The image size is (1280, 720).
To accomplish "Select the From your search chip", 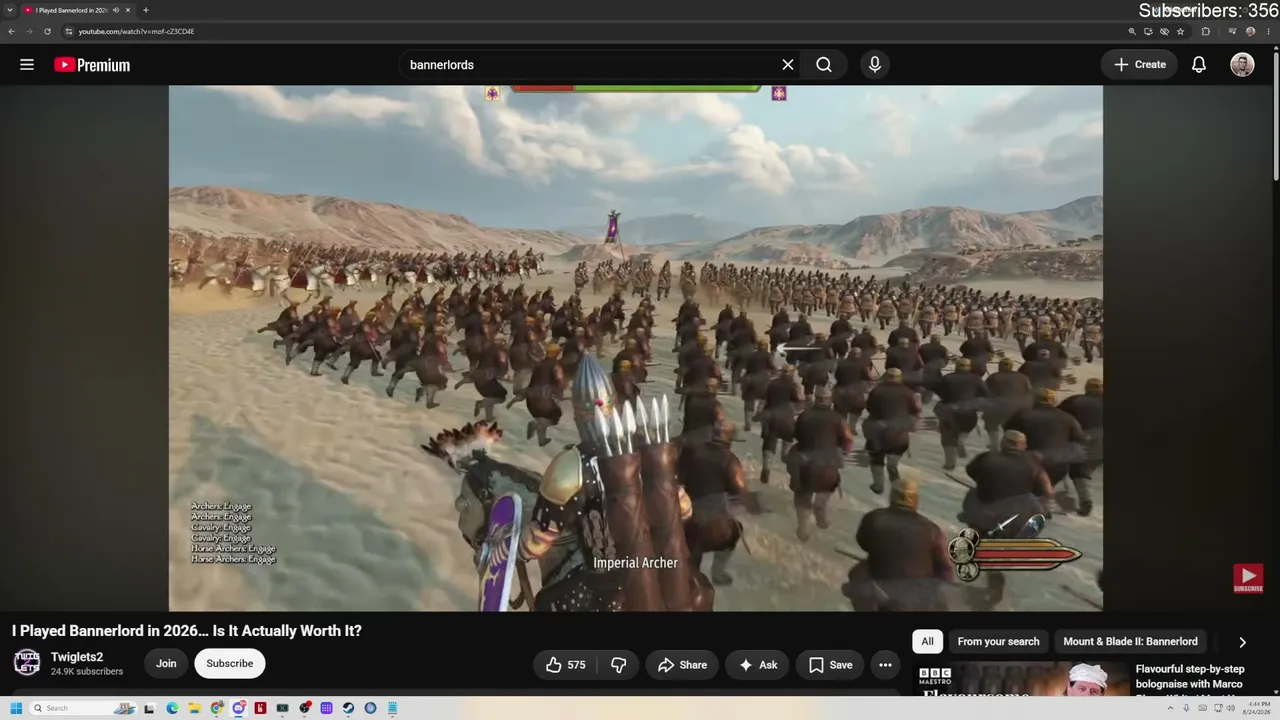I will [x=998, y=642].
